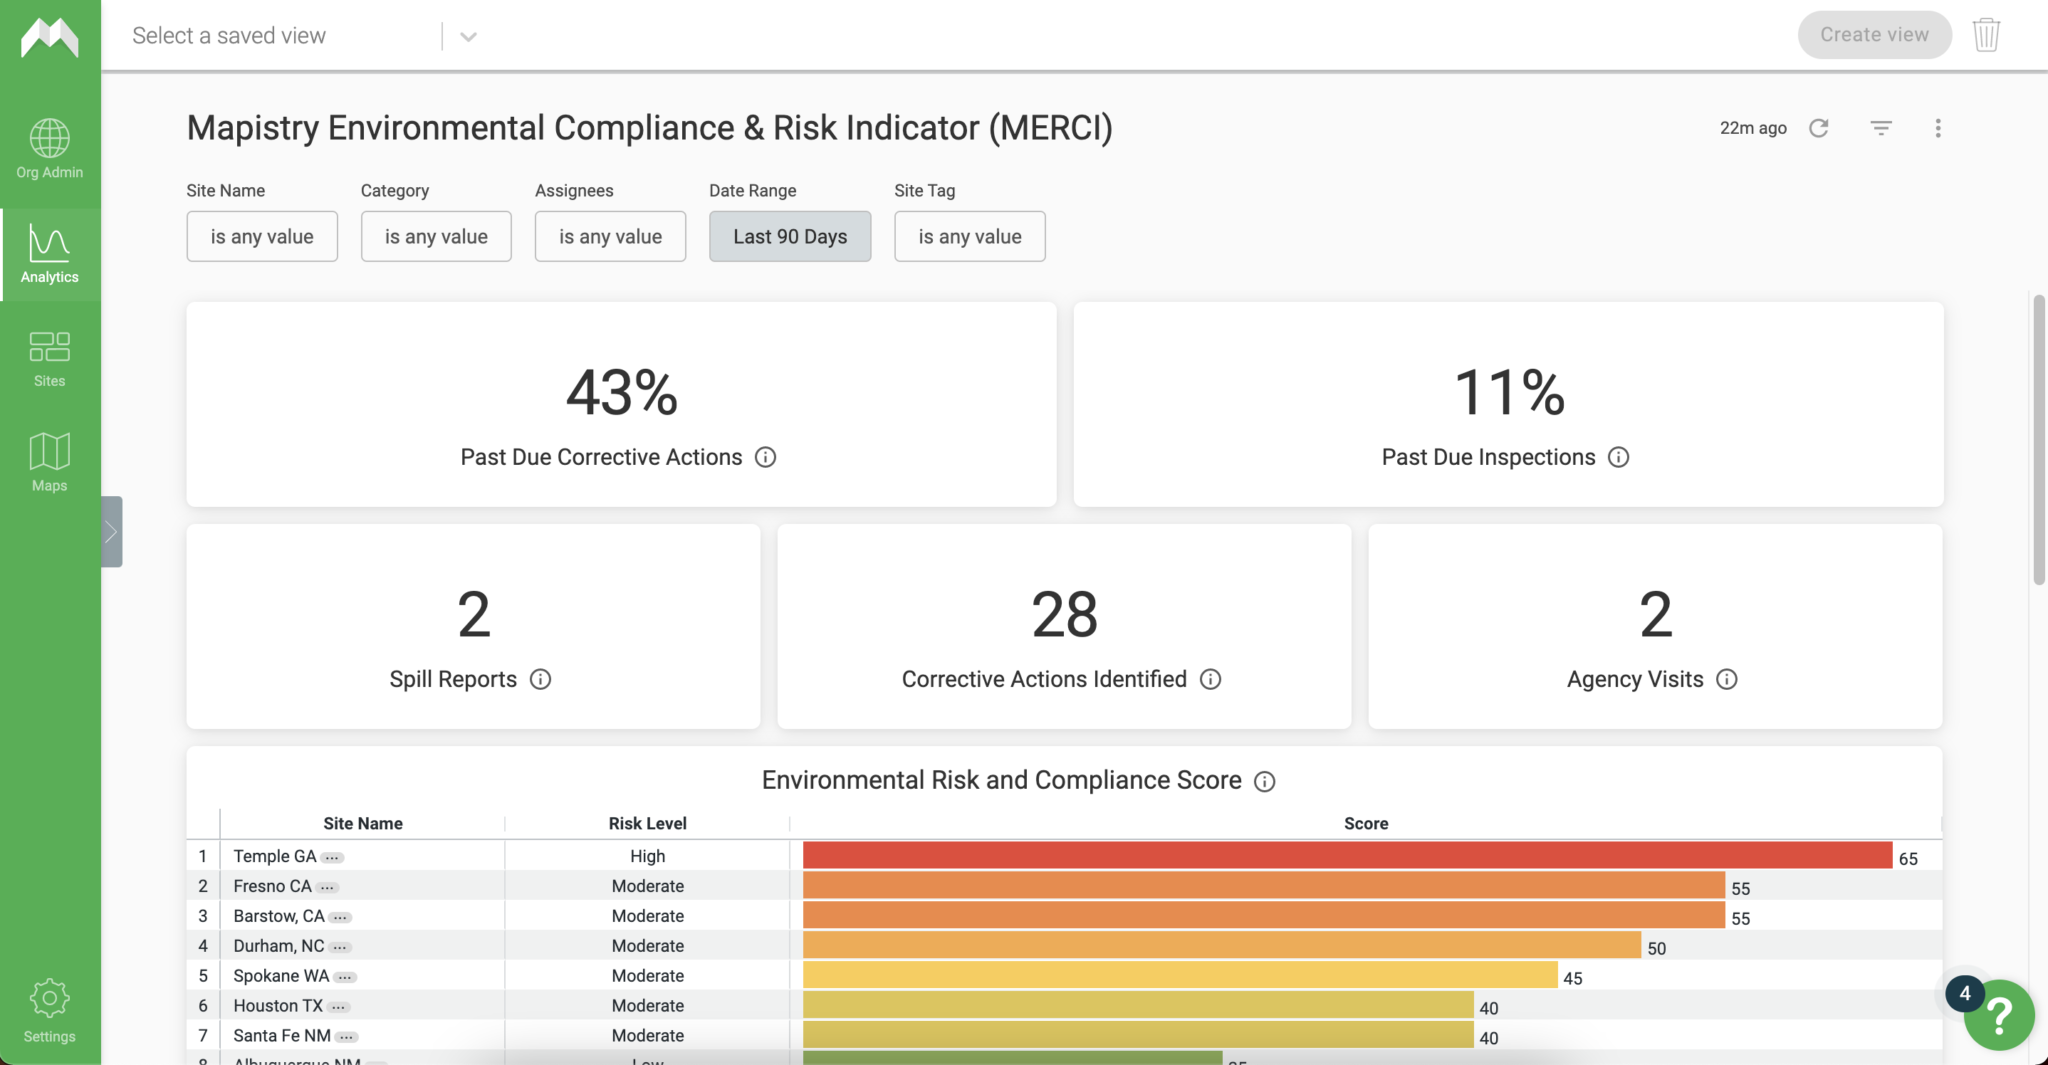Open Santa Fe NM row ellipsis menu

346,1038
